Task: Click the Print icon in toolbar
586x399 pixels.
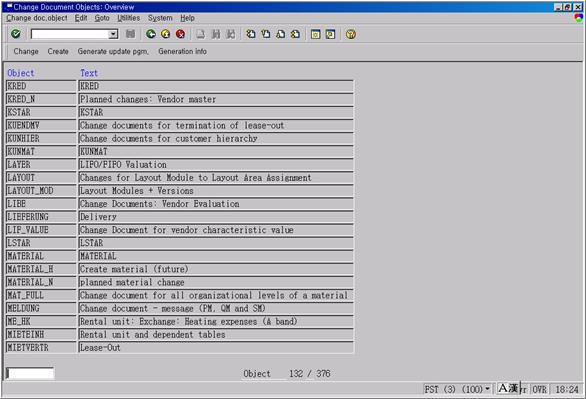Action: 201,34
